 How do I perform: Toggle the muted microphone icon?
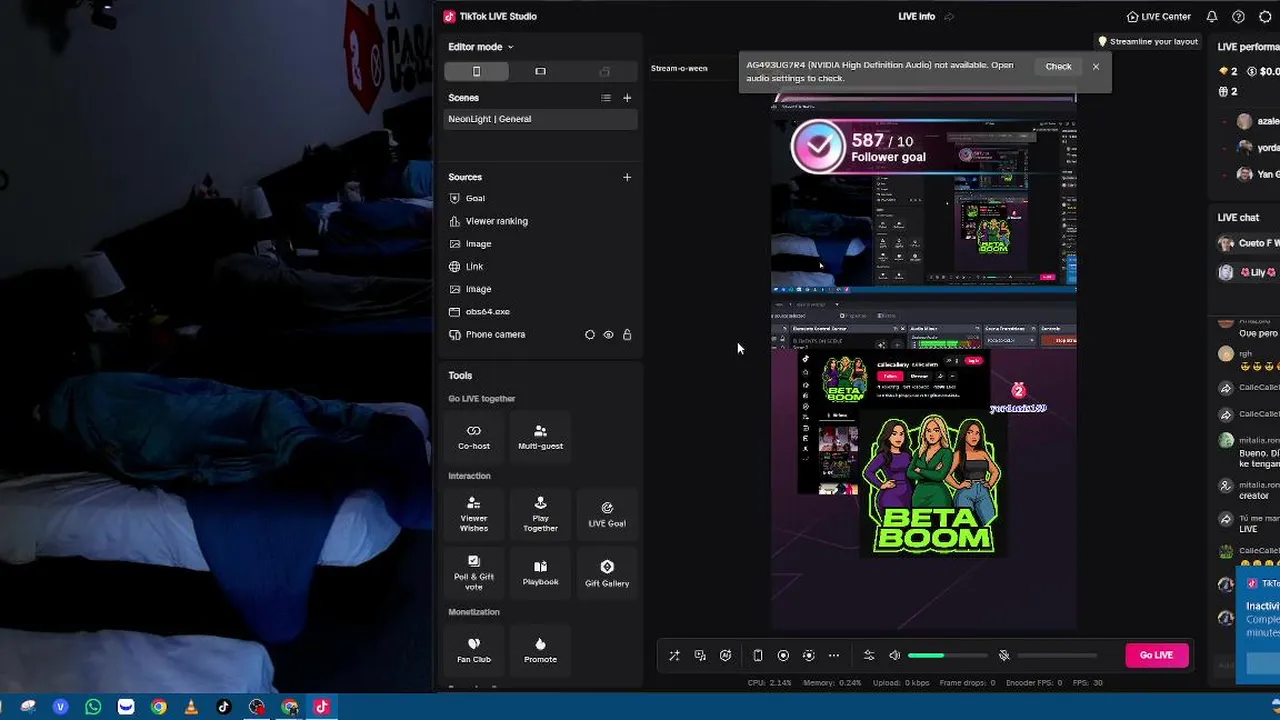coord(1004,656)
